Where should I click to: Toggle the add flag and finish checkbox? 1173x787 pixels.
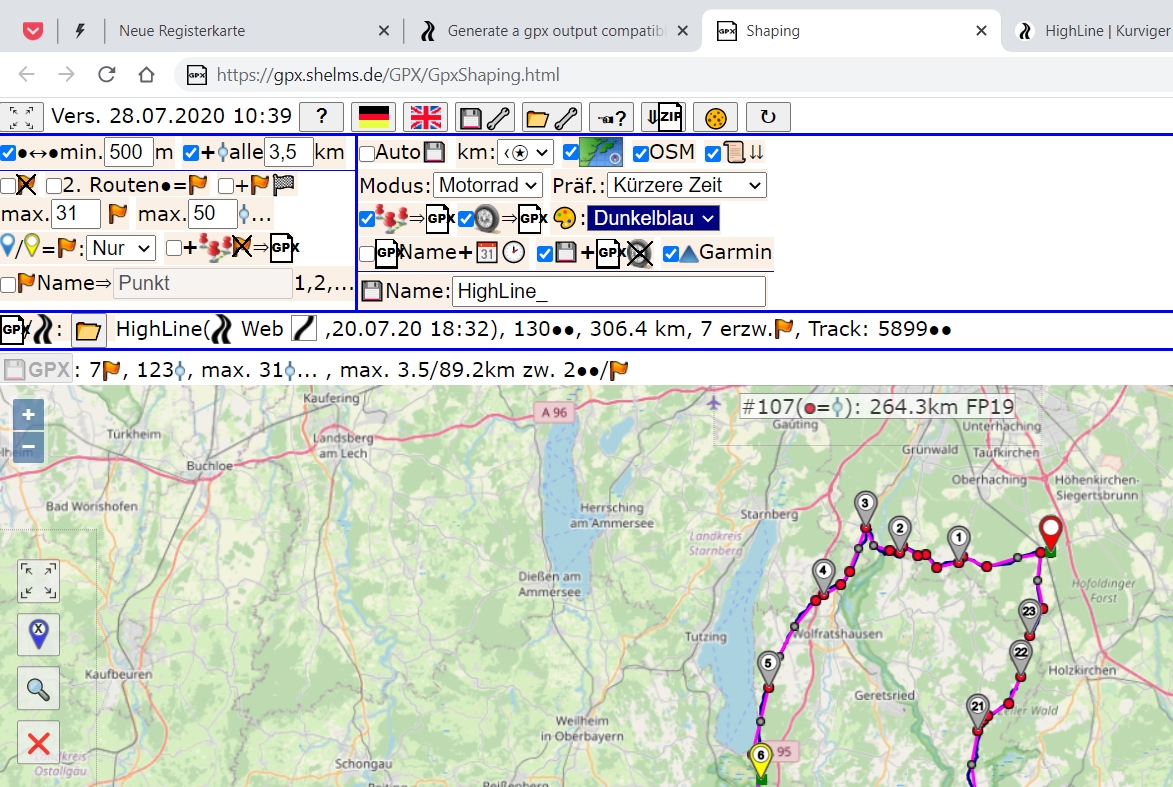[x=225, y=186]
